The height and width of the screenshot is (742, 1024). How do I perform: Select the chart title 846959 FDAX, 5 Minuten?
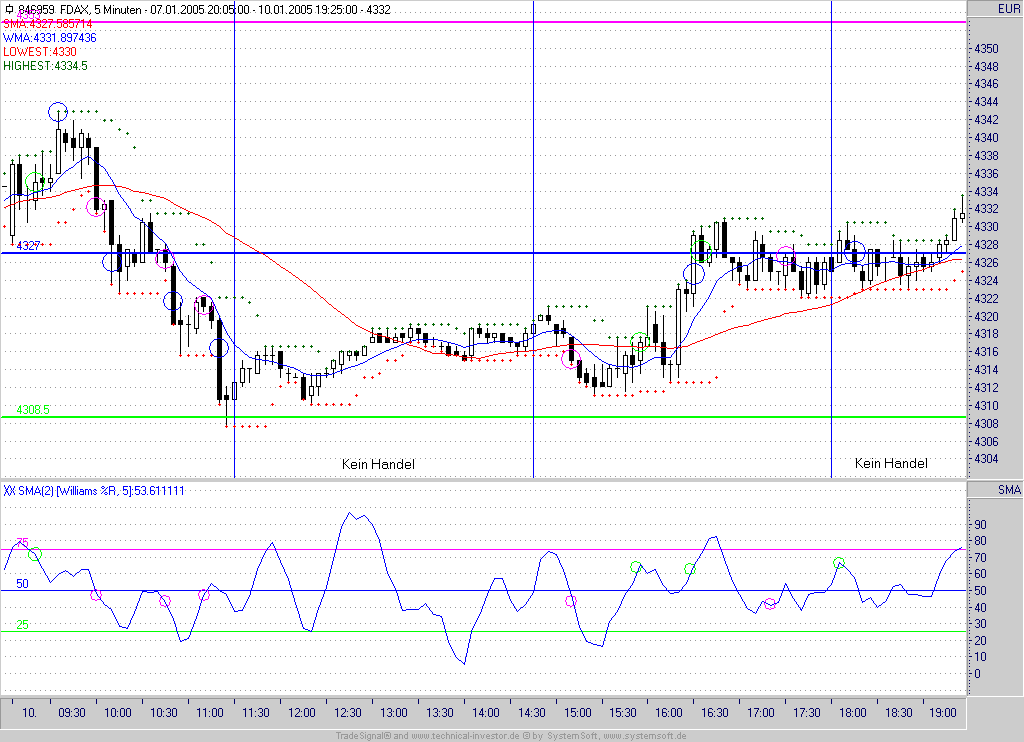click(x=80, y=9)
